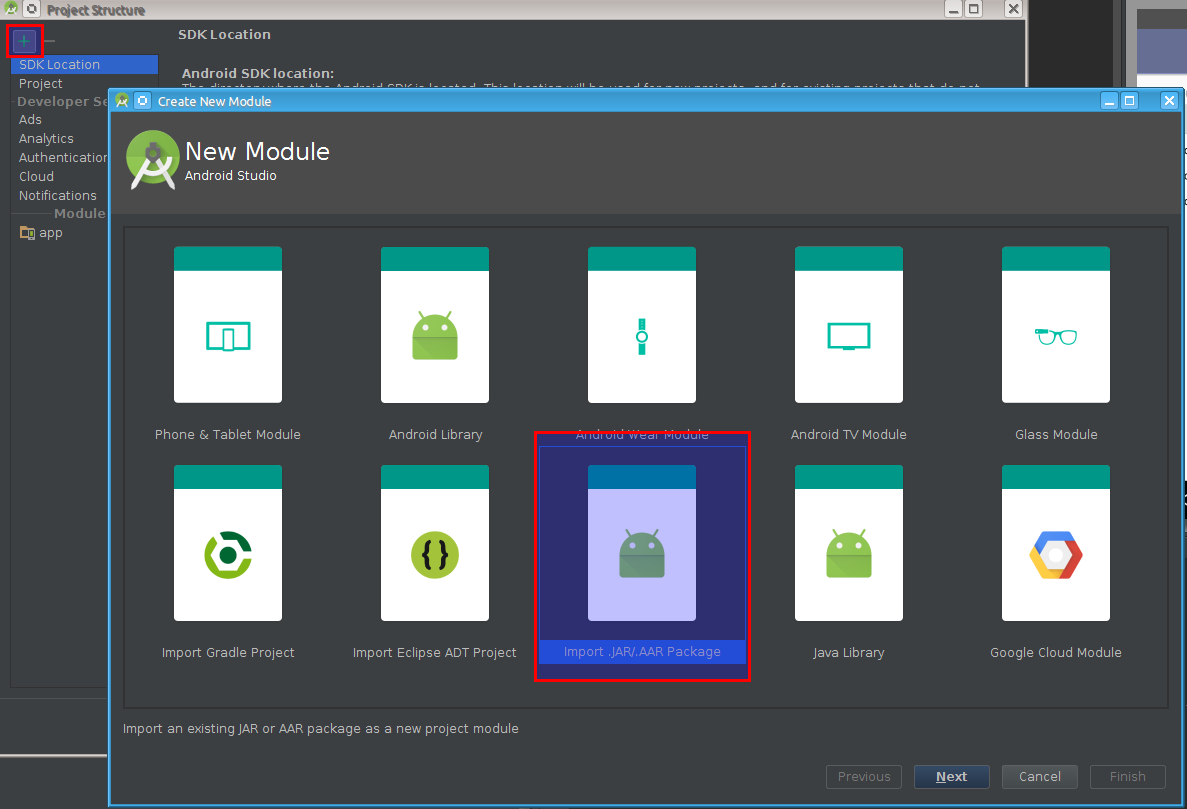Cancel the Create New Module dialog
1187x809 pixels.
[1039, 776]
